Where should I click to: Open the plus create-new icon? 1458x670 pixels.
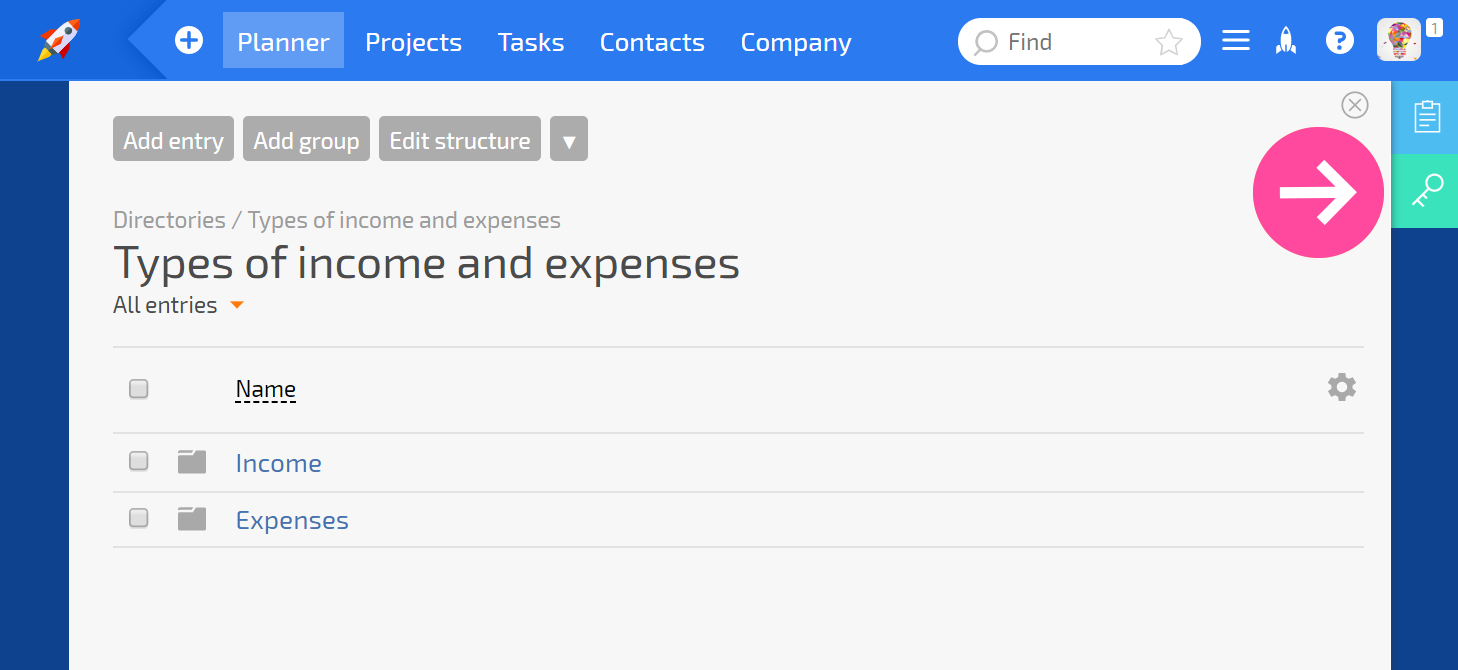(189, 41)
